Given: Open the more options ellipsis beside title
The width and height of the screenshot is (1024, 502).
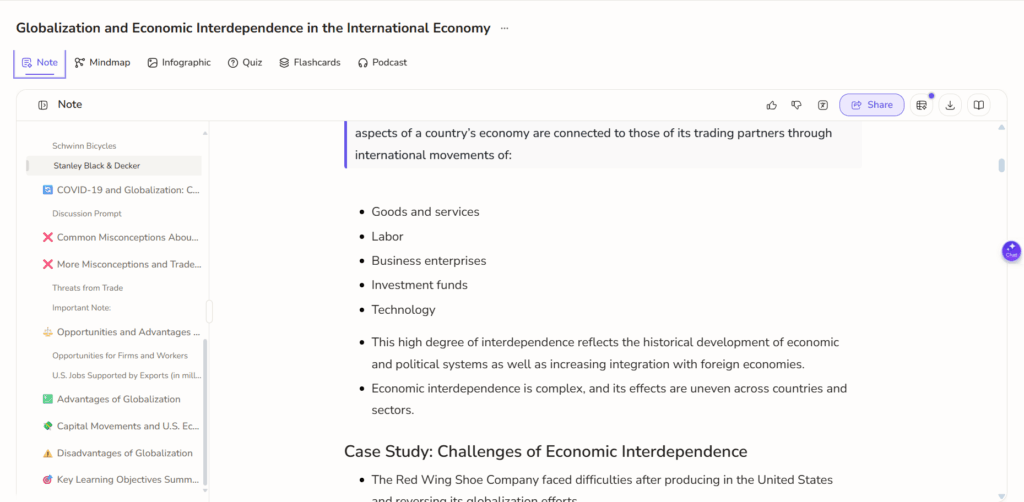Looking at the screenshot, I should point(504,28).
